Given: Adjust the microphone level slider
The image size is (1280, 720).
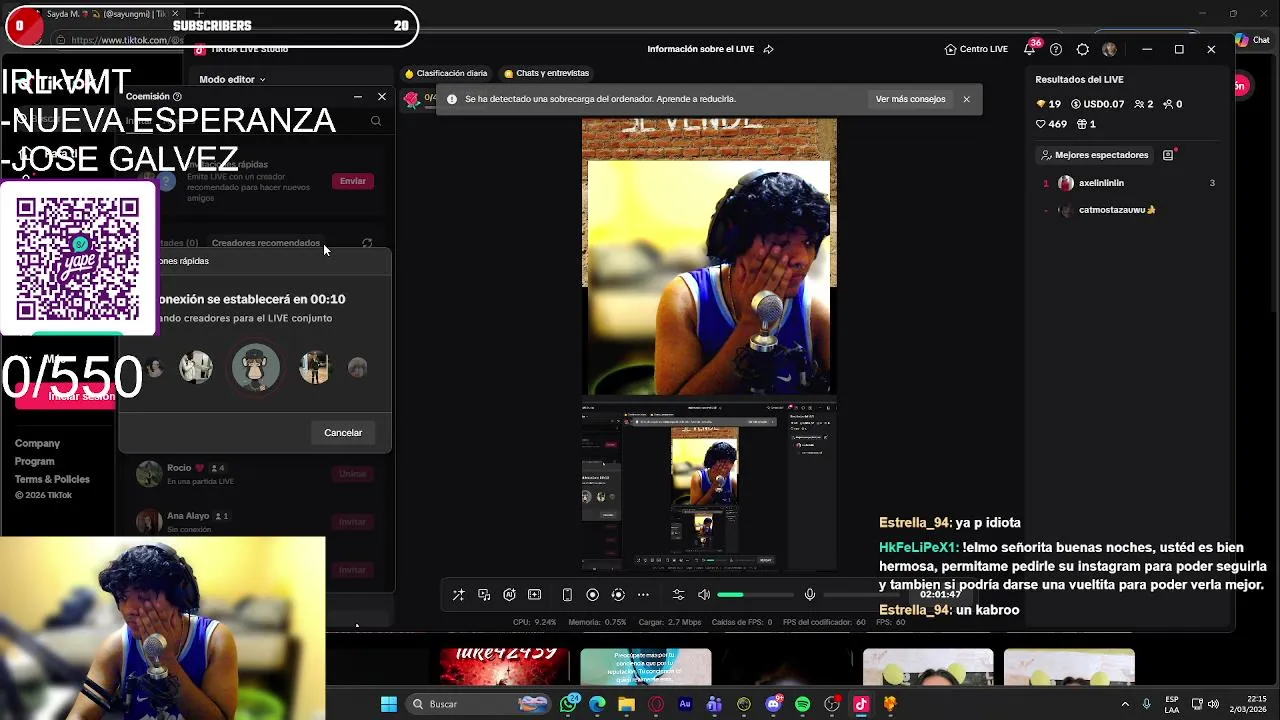Looking at the screenshot, I should click(x=861, y=595).
